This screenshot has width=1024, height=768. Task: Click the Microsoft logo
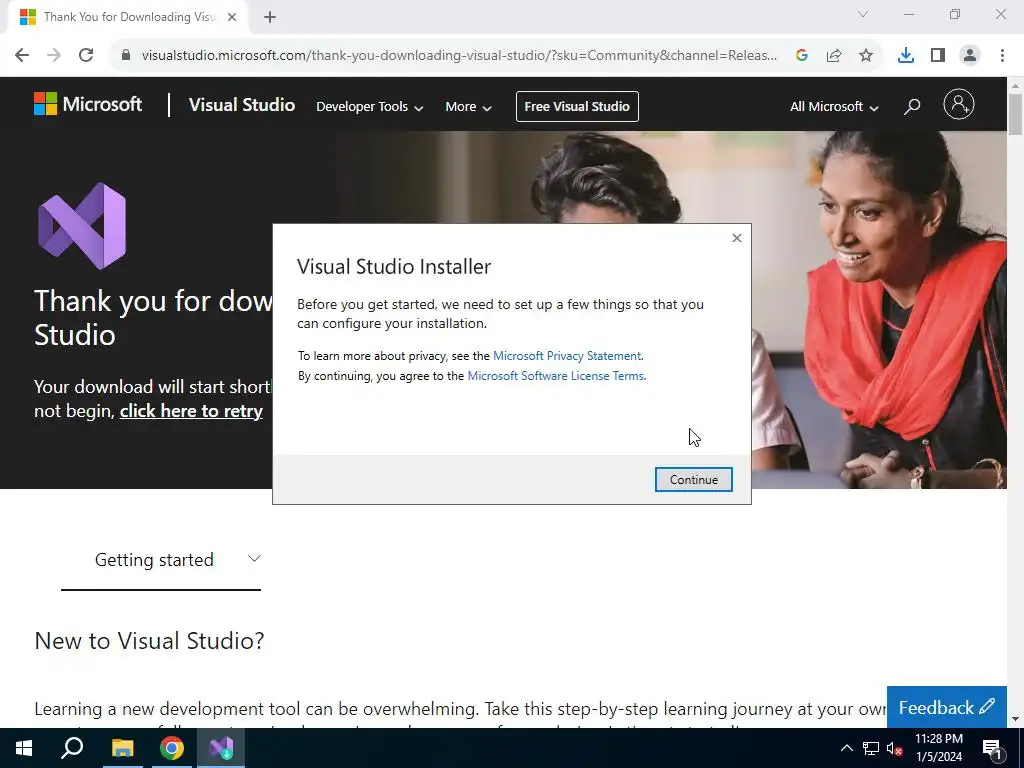[88, 104]
